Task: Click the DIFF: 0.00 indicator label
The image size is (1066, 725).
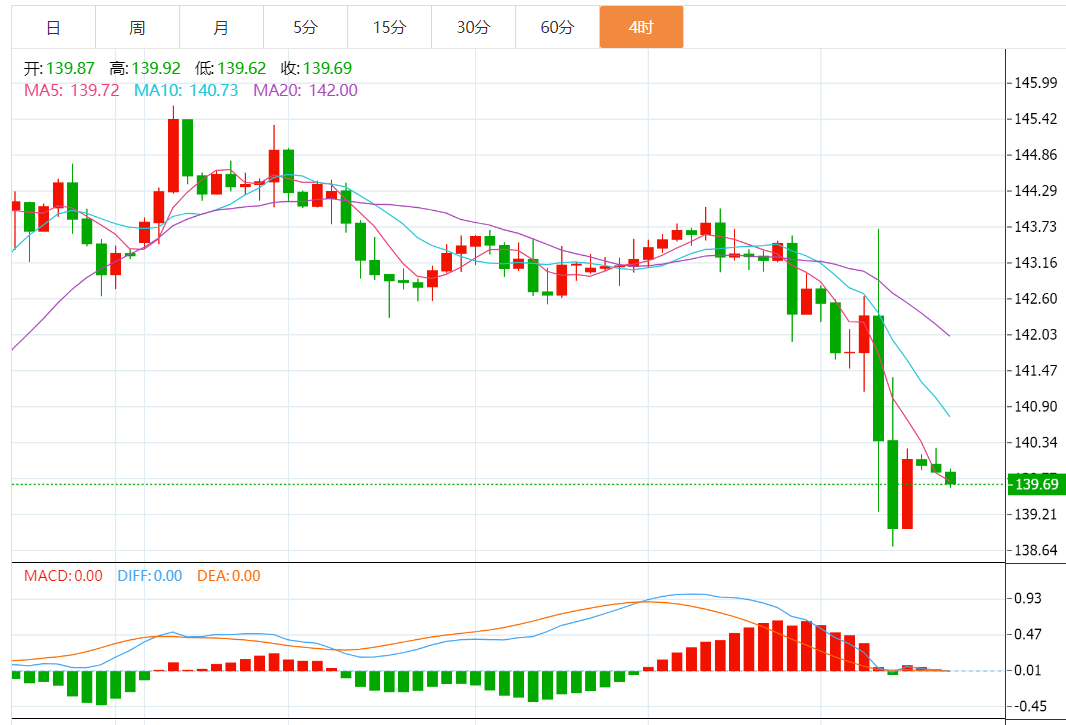Action: pos(150,576)
